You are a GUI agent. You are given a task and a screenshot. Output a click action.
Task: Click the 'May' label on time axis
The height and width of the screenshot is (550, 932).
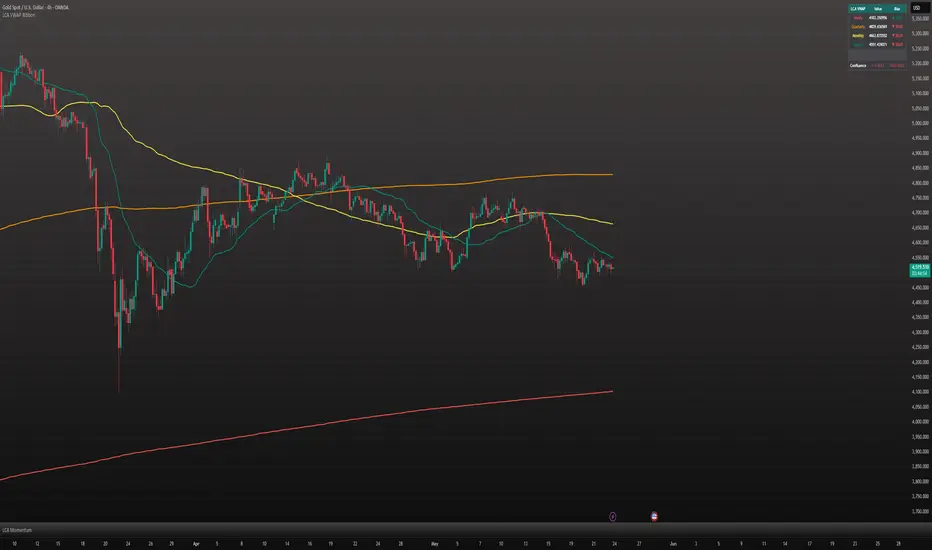pos(434,543)
